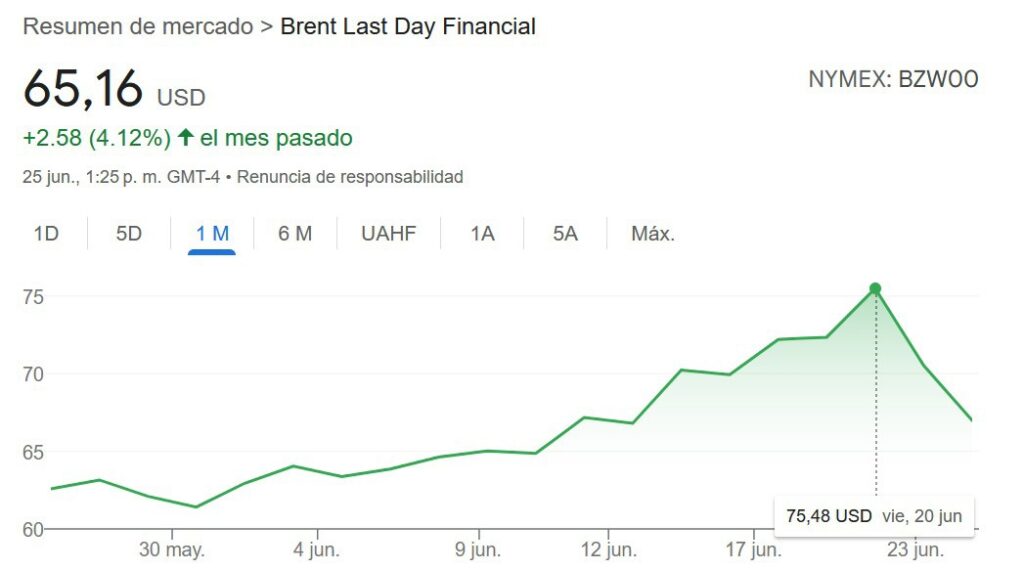The image size is (1024, 570).
Task: Click the 75,48 USD price tooltip
Action: pos(873,516)
